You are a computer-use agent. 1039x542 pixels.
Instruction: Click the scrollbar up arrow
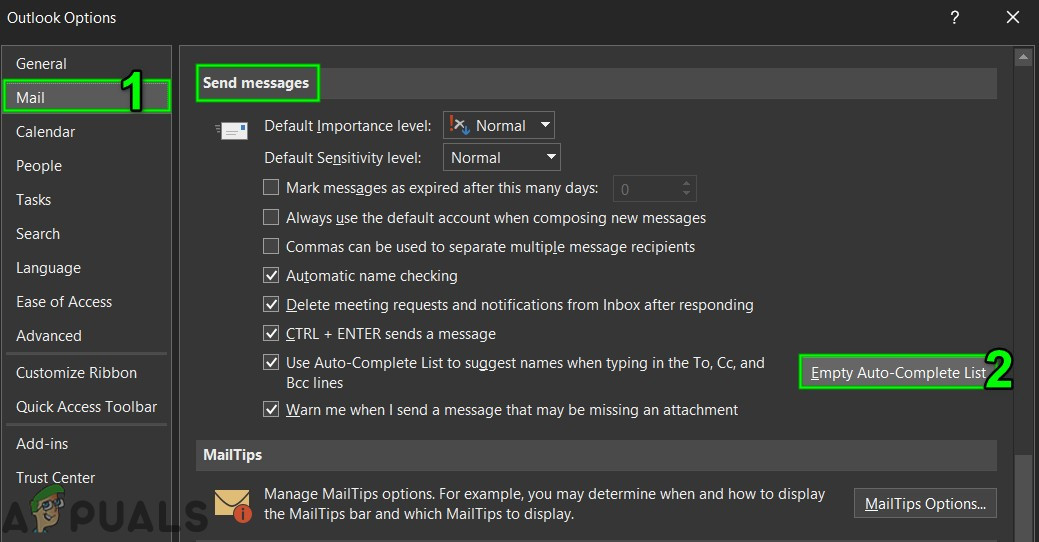coord(1023,56)
